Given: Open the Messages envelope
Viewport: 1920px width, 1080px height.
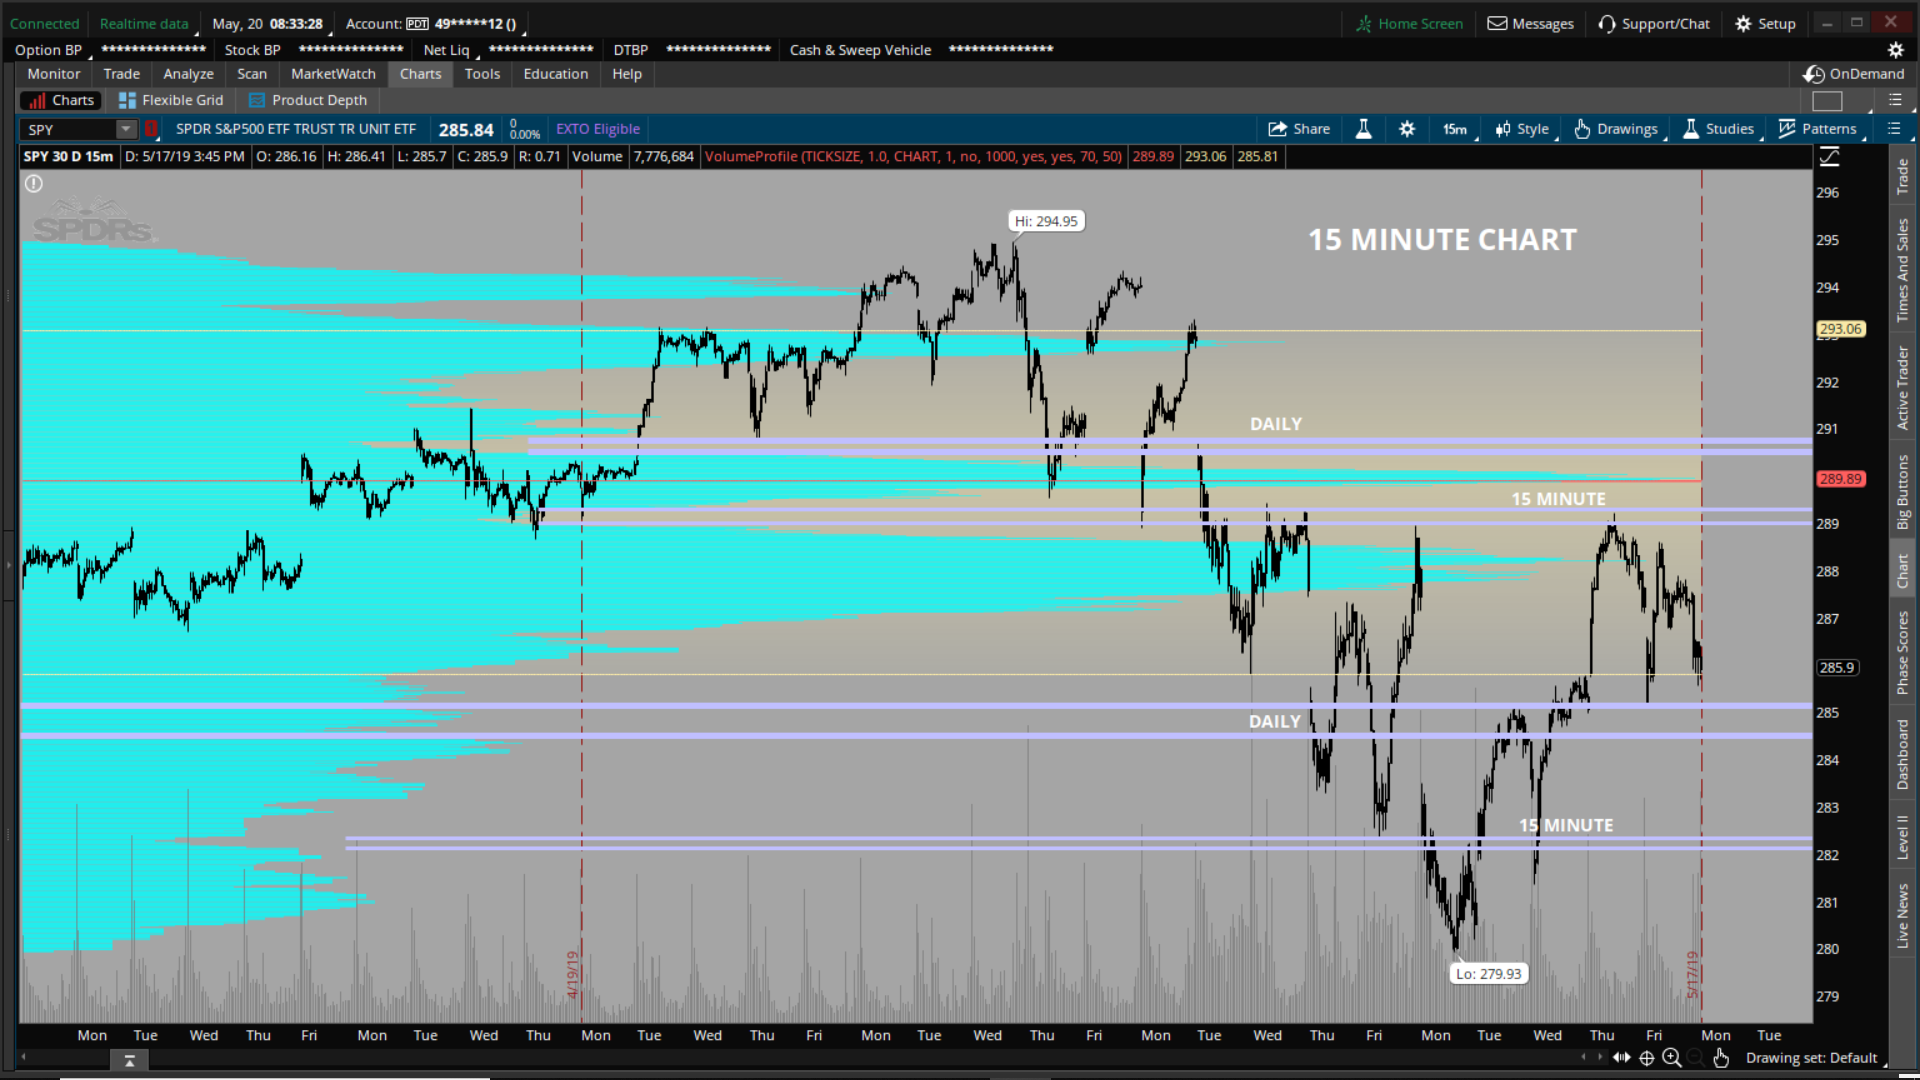Looking at the screenshot, I should (x=1530, y=24).
